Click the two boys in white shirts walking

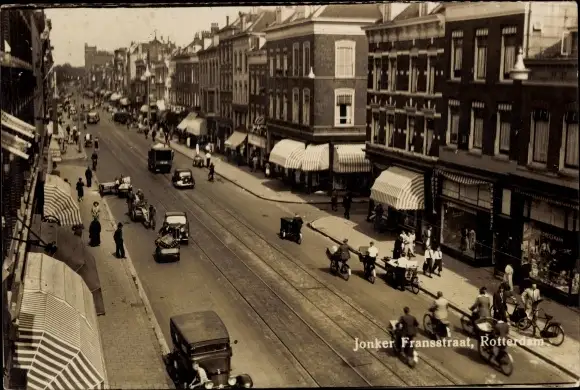point(433,261)
